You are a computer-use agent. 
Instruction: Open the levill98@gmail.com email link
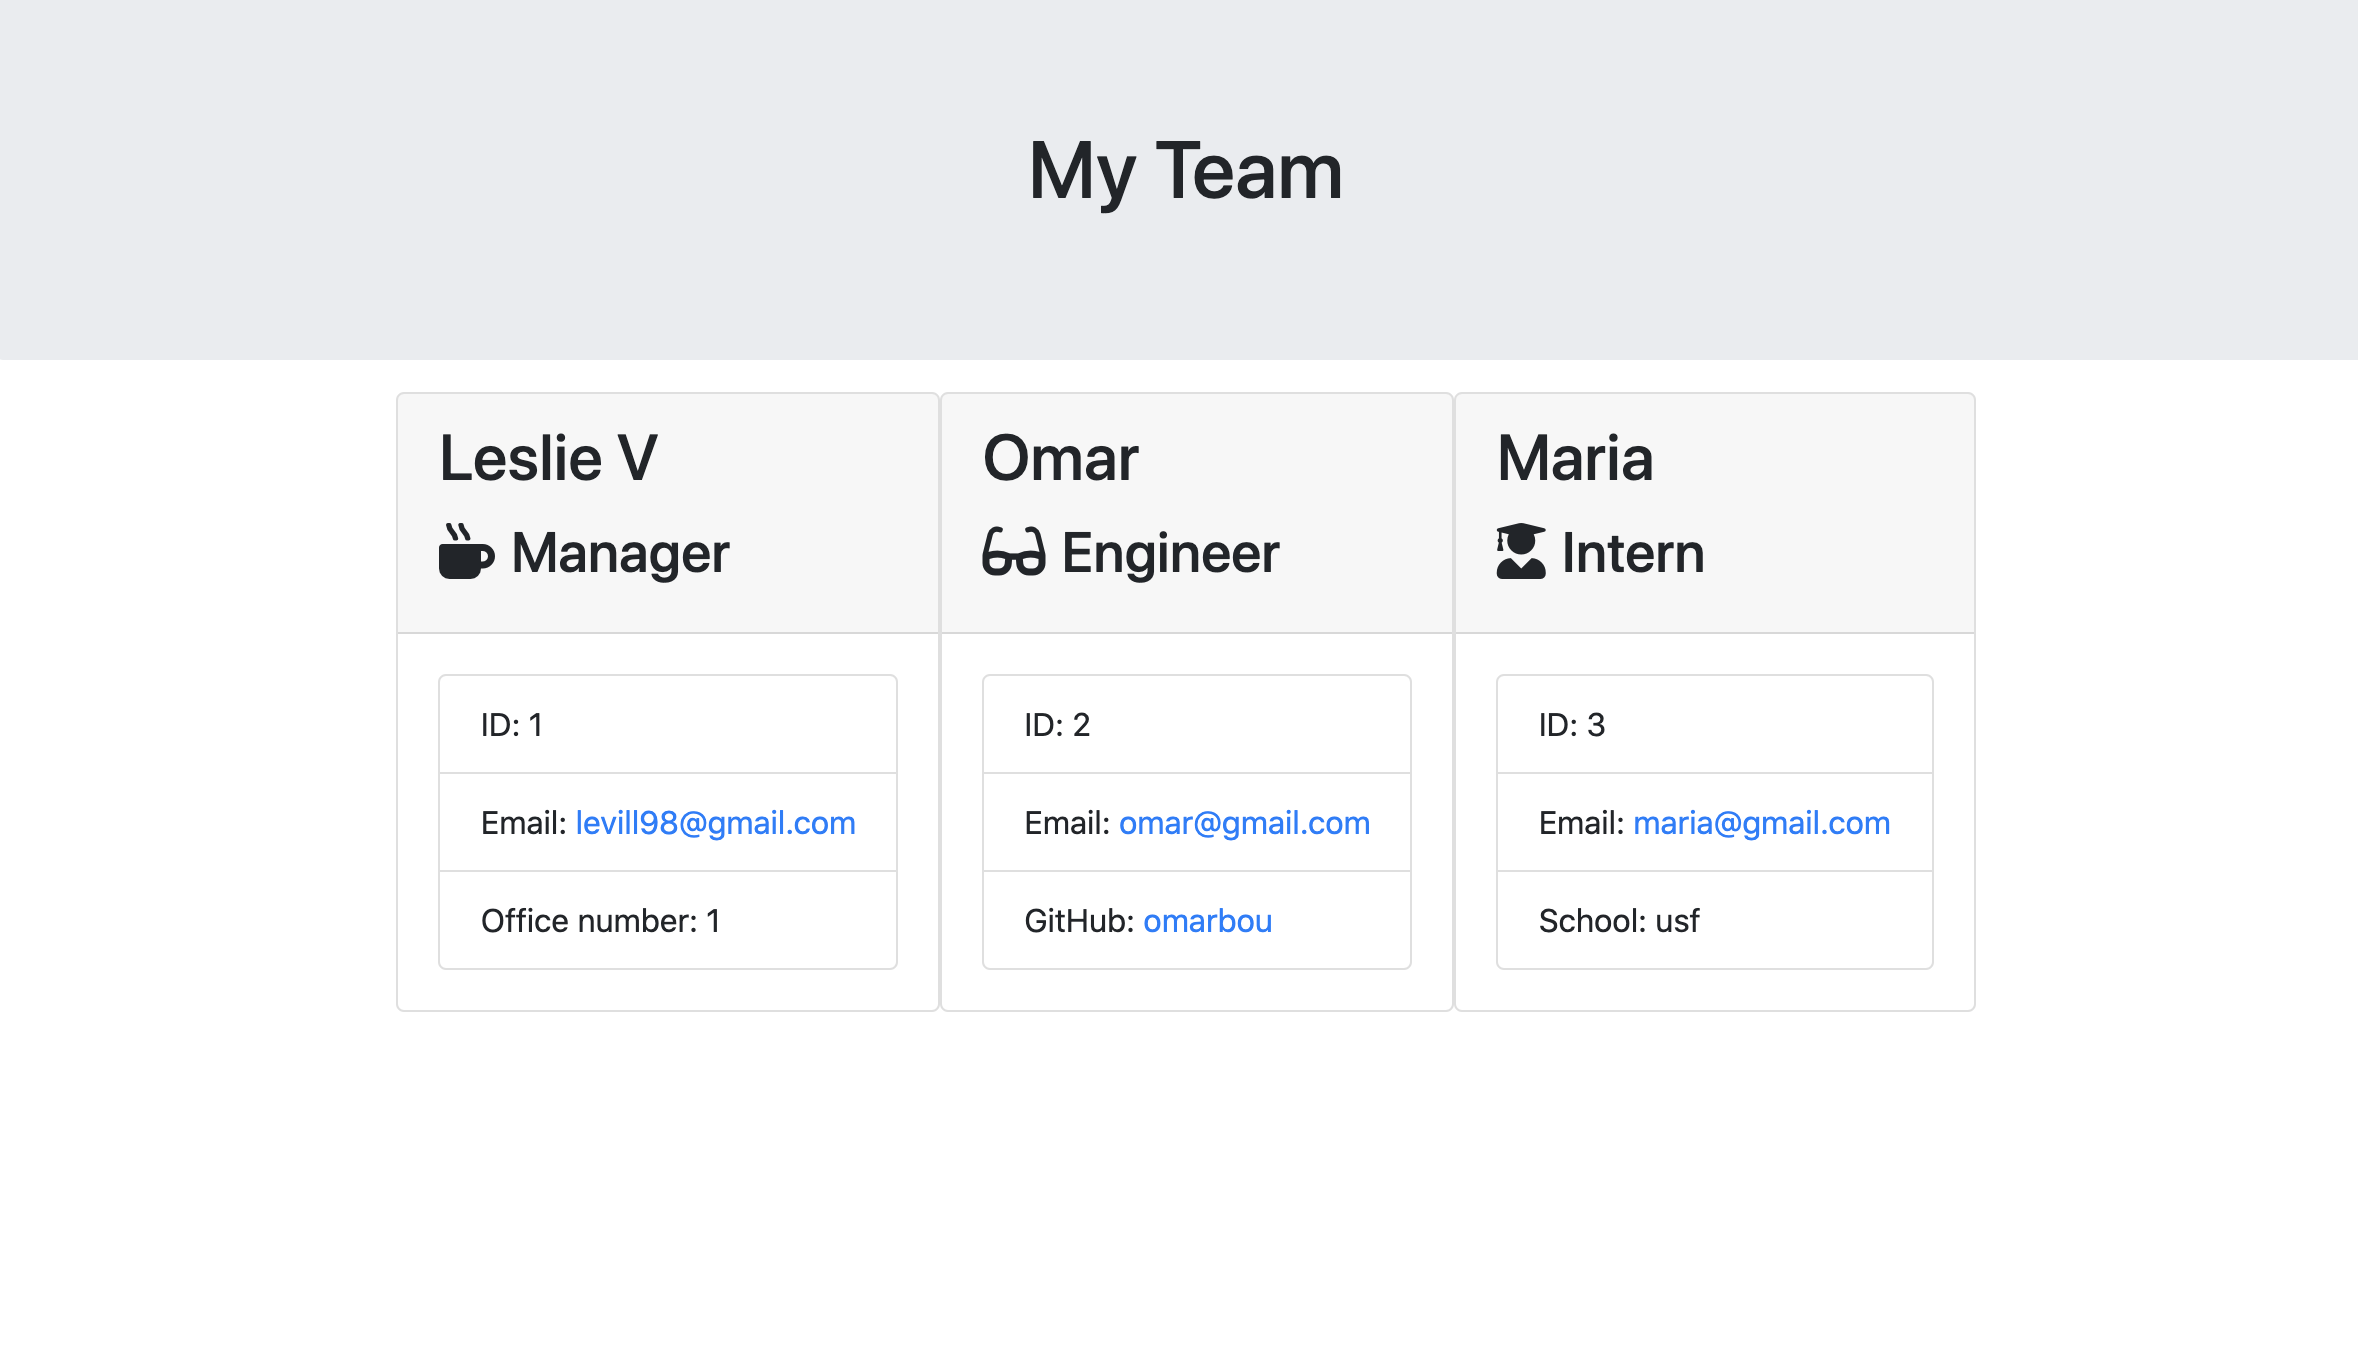coord(715,823)
